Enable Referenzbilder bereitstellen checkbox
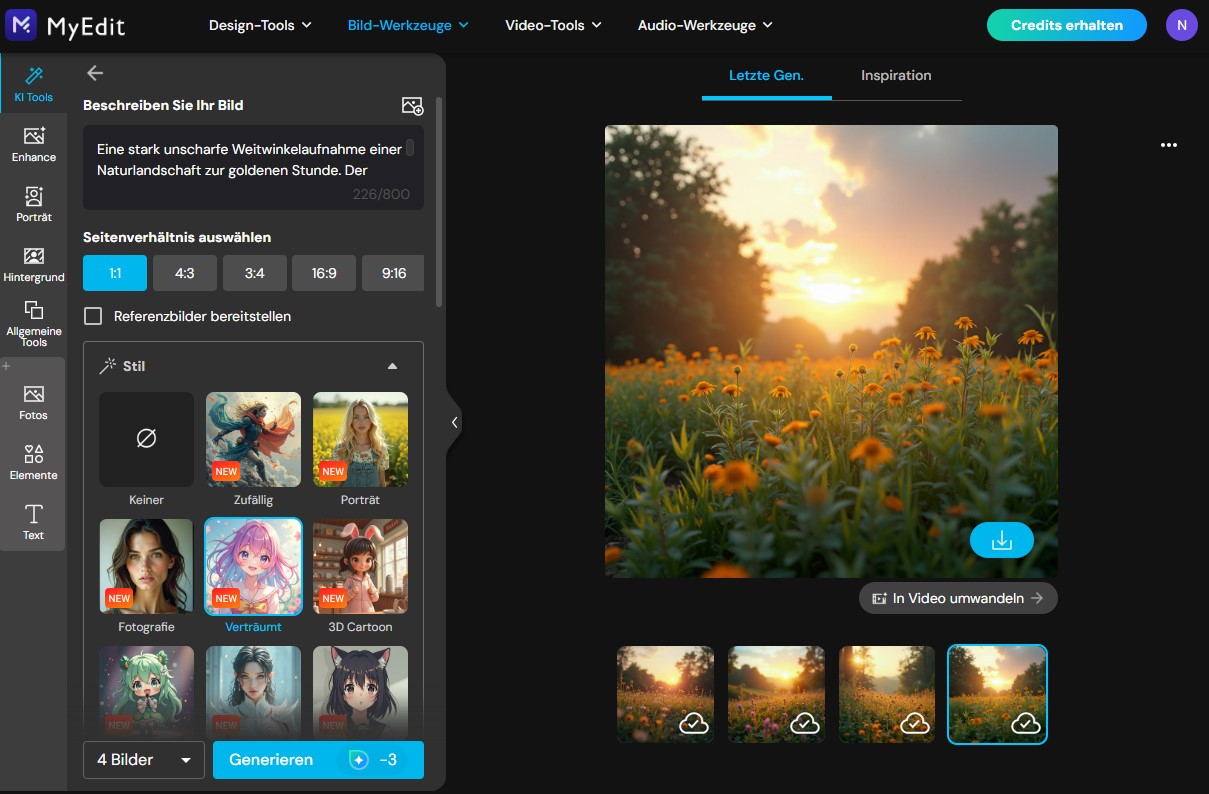 (93, 316)
